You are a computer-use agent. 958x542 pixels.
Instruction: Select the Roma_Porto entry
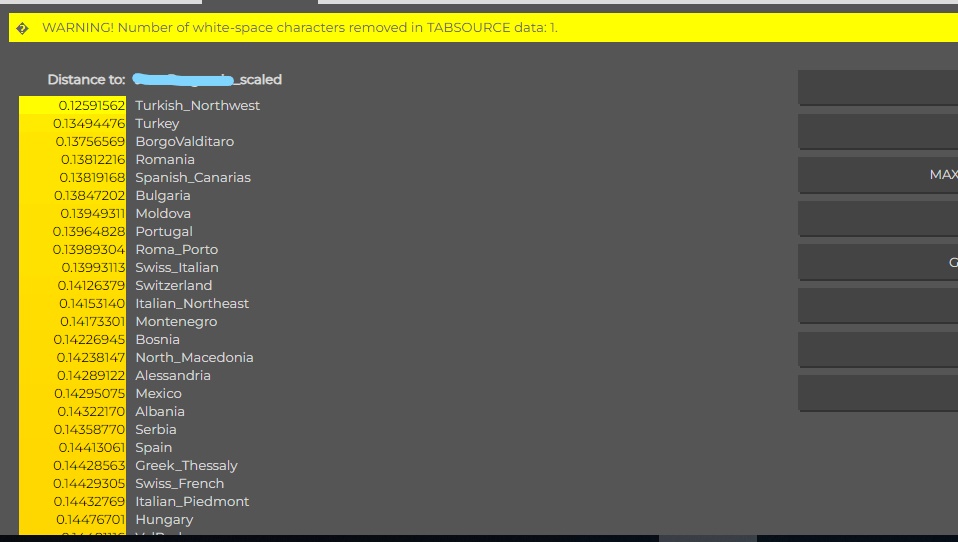[177, 249]
